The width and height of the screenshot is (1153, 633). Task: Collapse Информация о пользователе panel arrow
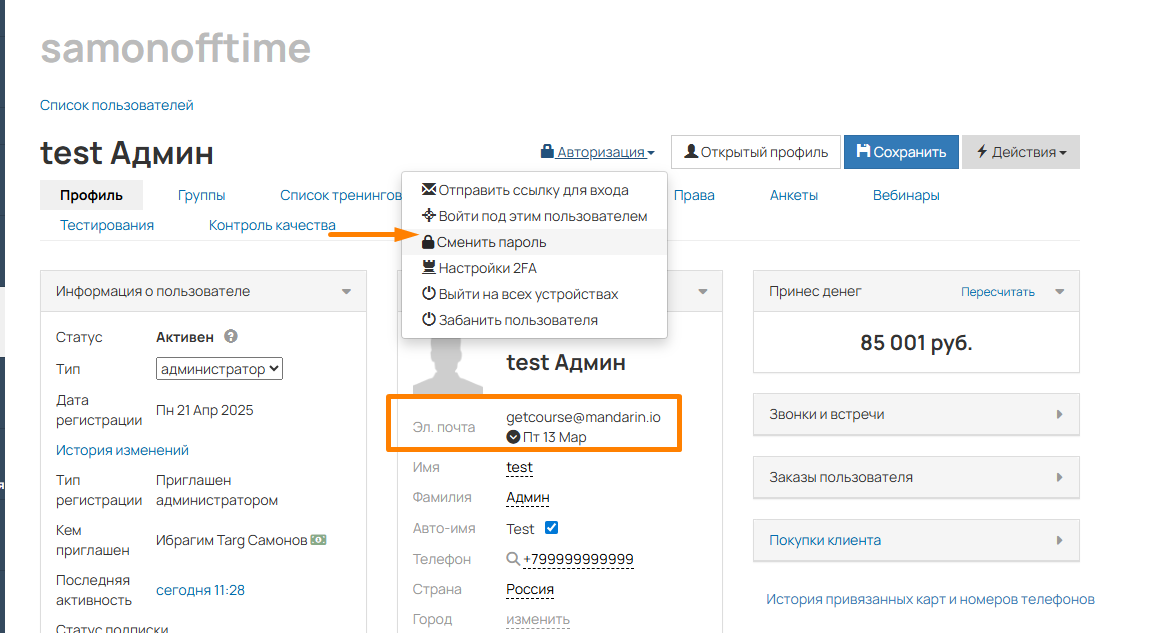point(346,292)
